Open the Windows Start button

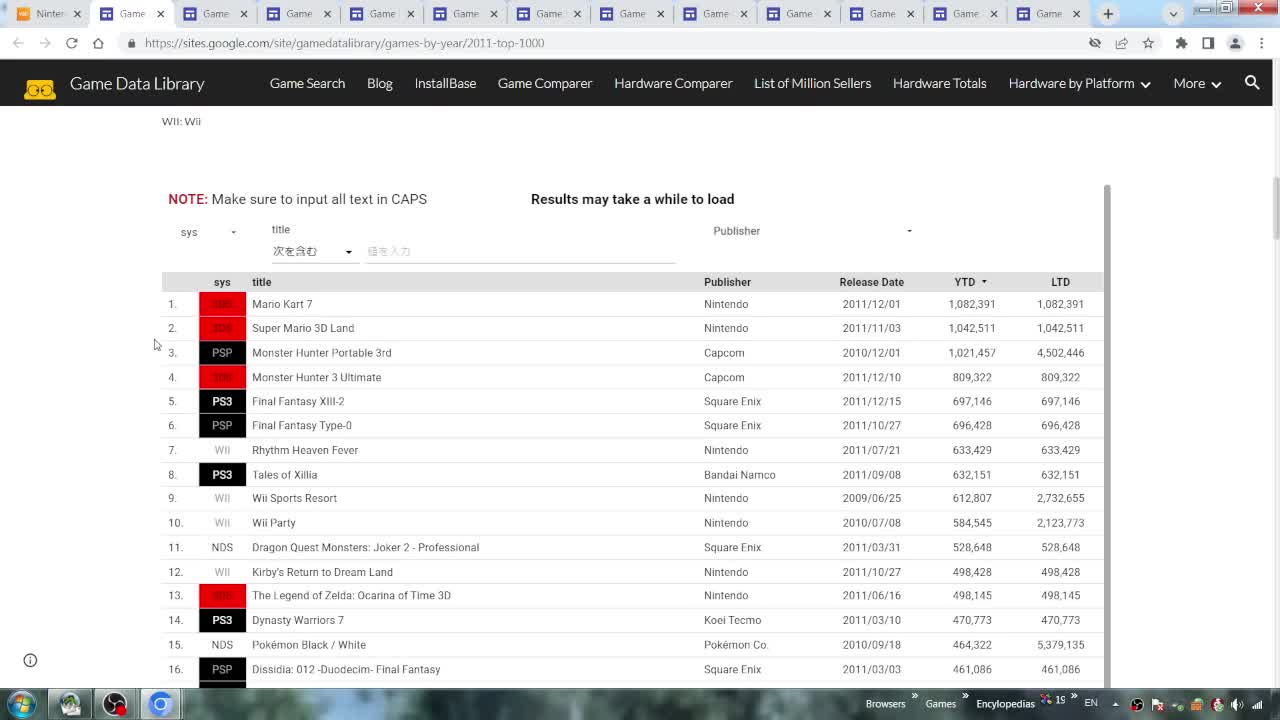click(22, 704)
